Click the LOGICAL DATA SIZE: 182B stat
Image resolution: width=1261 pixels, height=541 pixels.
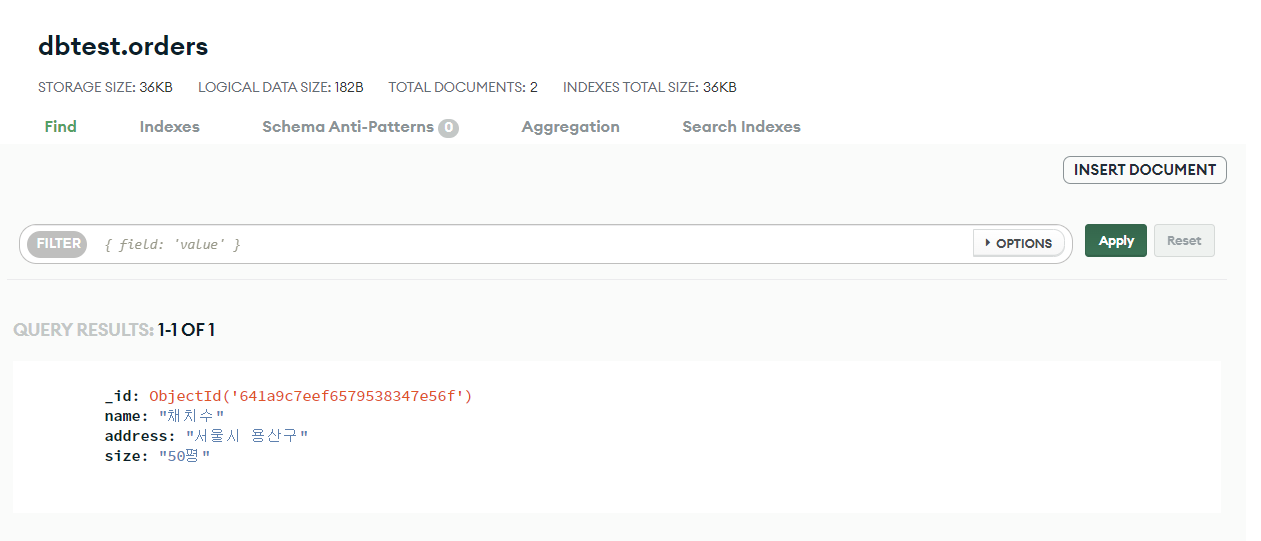(280, 87)
